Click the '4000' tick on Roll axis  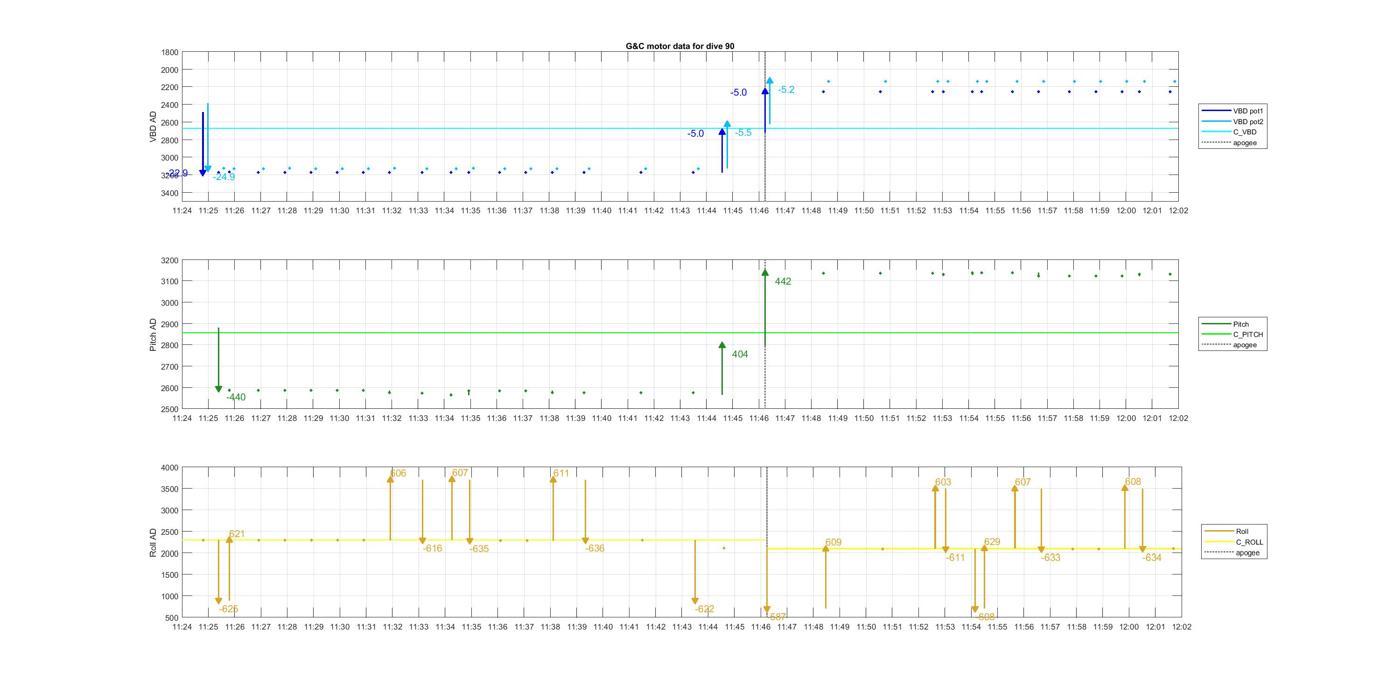coord(170,468)
